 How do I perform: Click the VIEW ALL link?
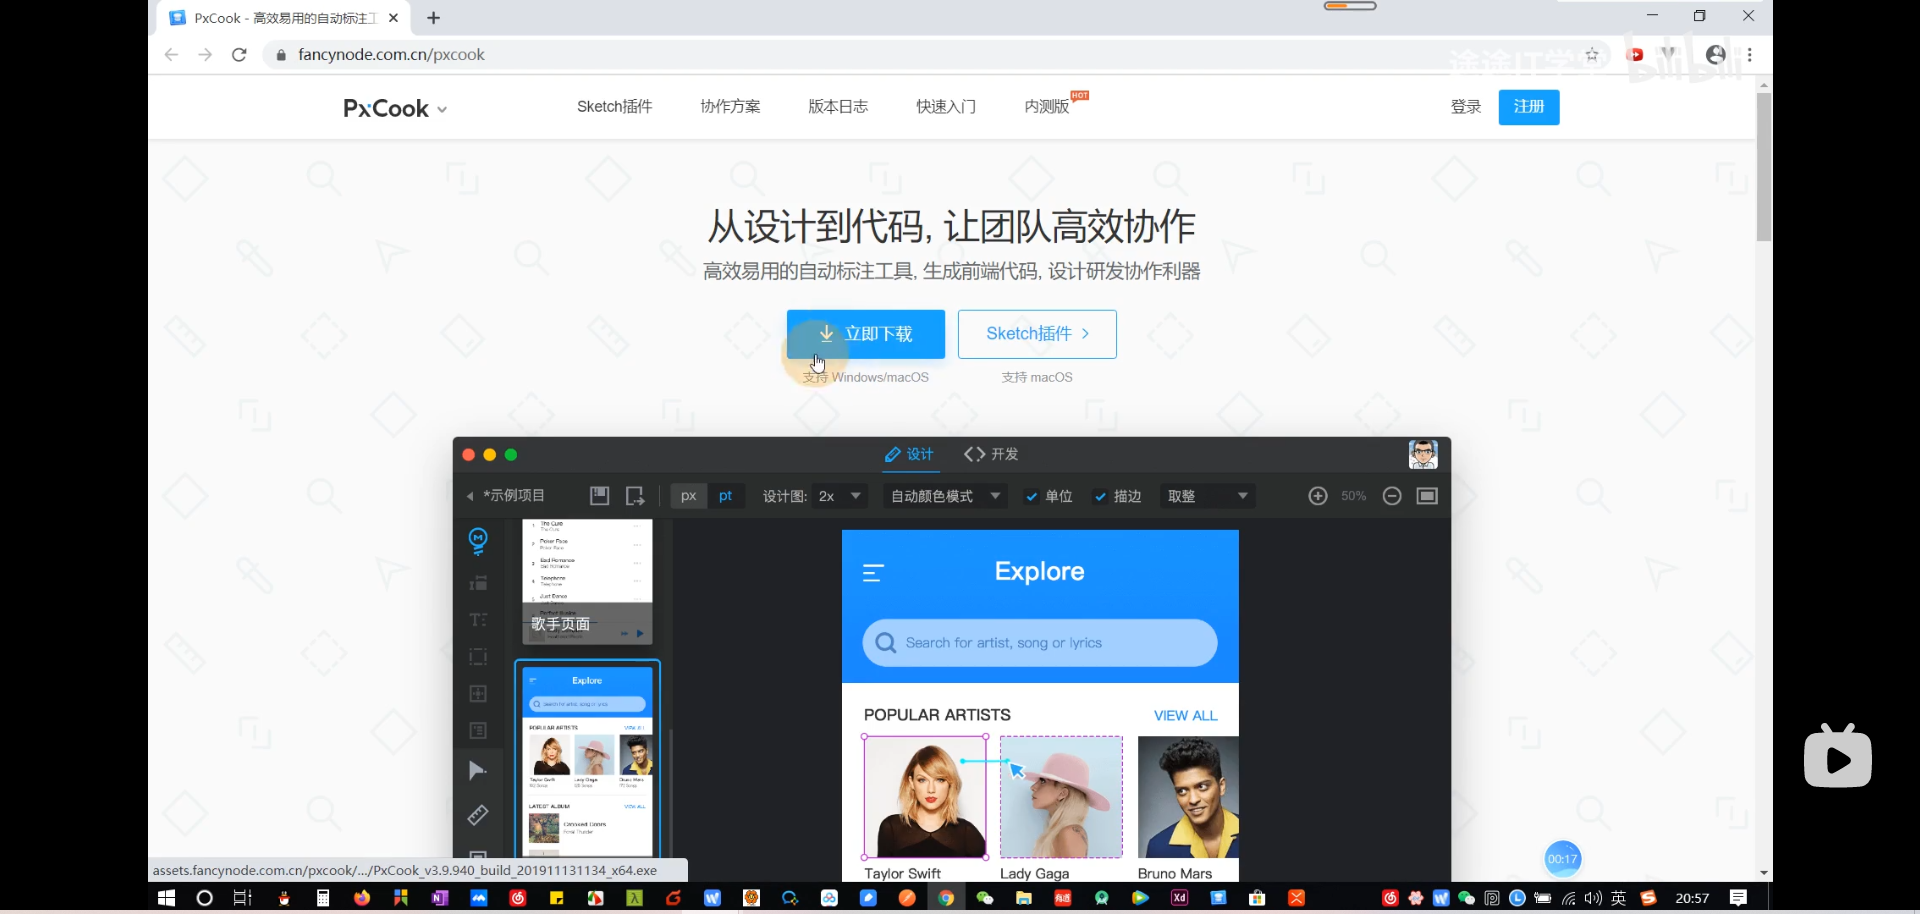tap(1185, 715)
